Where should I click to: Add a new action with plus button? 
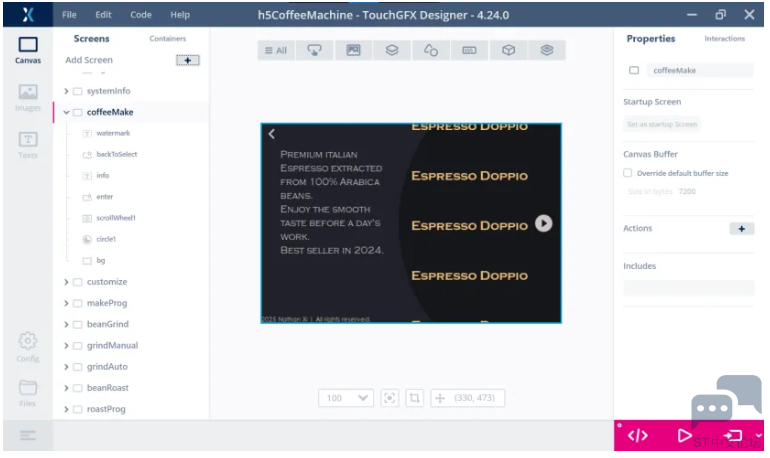742,229
